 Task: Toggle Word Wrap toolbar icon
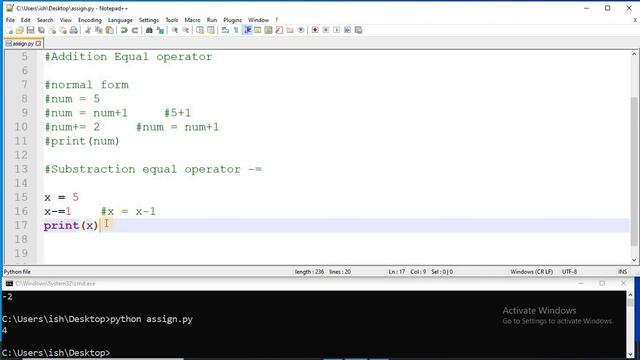tap(225, 30)
